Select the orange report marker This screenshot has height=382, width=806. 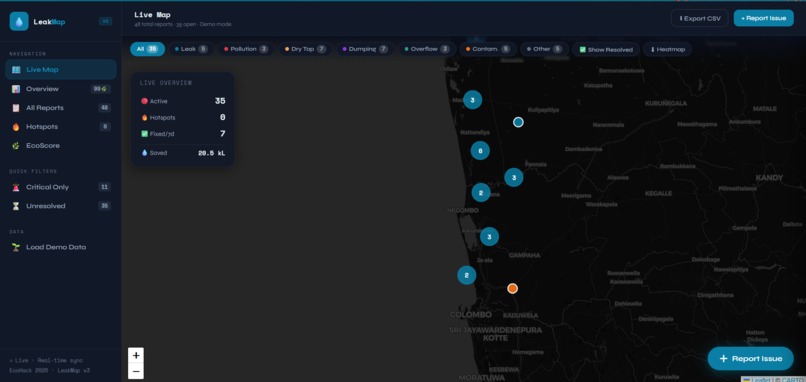pyautogui.click(x=512, y=288)
